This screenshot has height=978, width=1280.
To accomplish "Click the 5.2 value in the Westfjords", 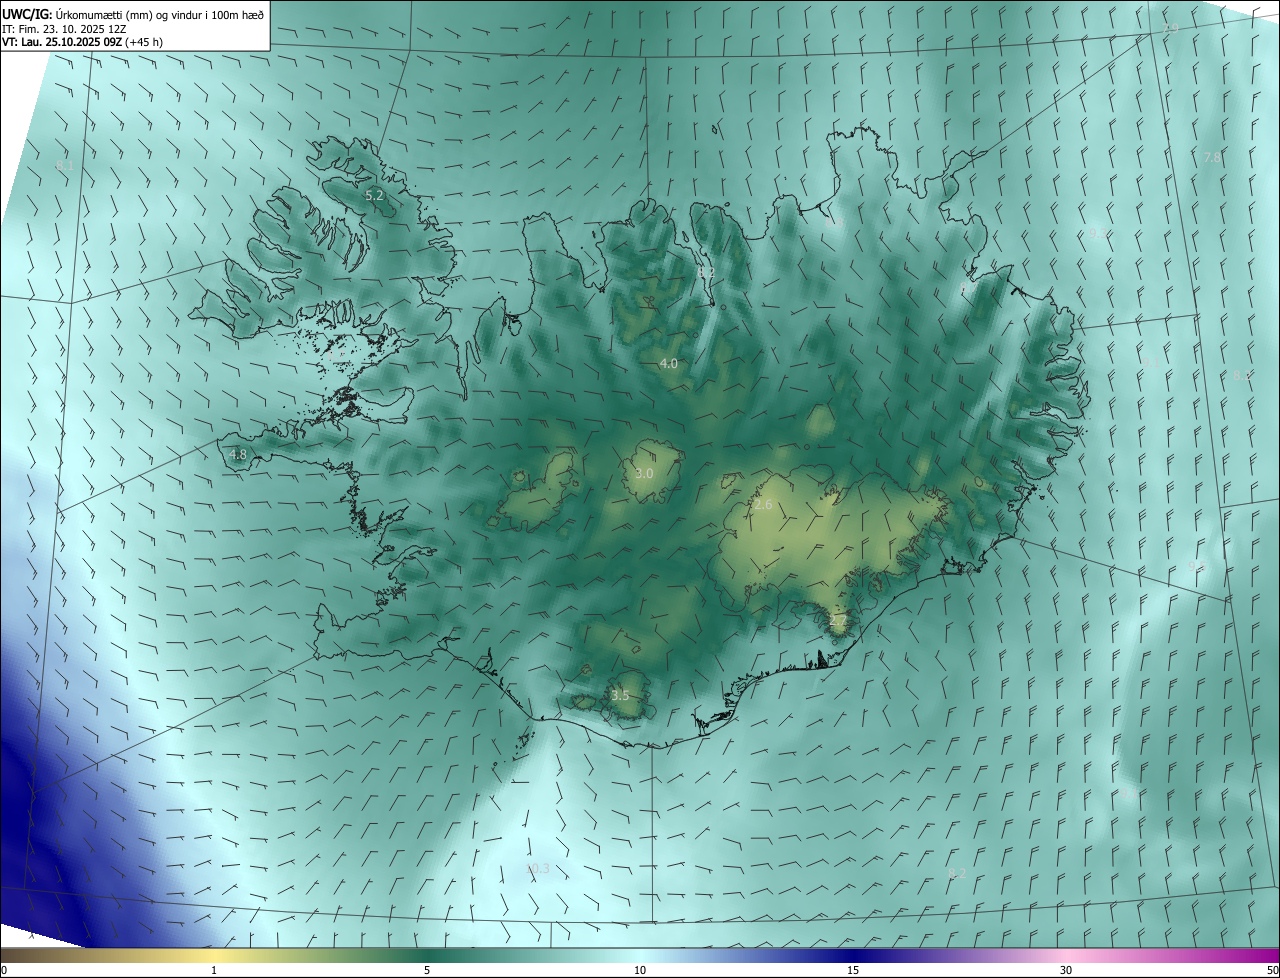I will click(x=375, y=196).
